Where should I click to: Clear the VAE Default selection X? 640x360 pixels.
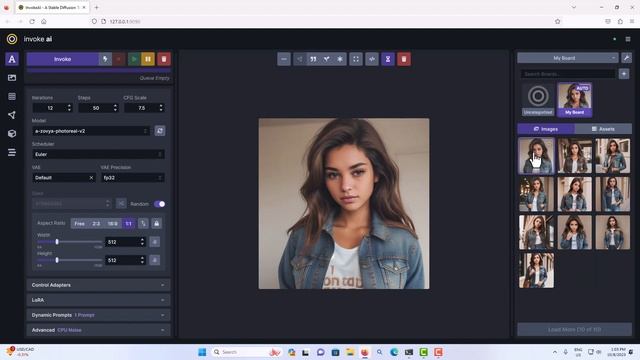point(91,178)
